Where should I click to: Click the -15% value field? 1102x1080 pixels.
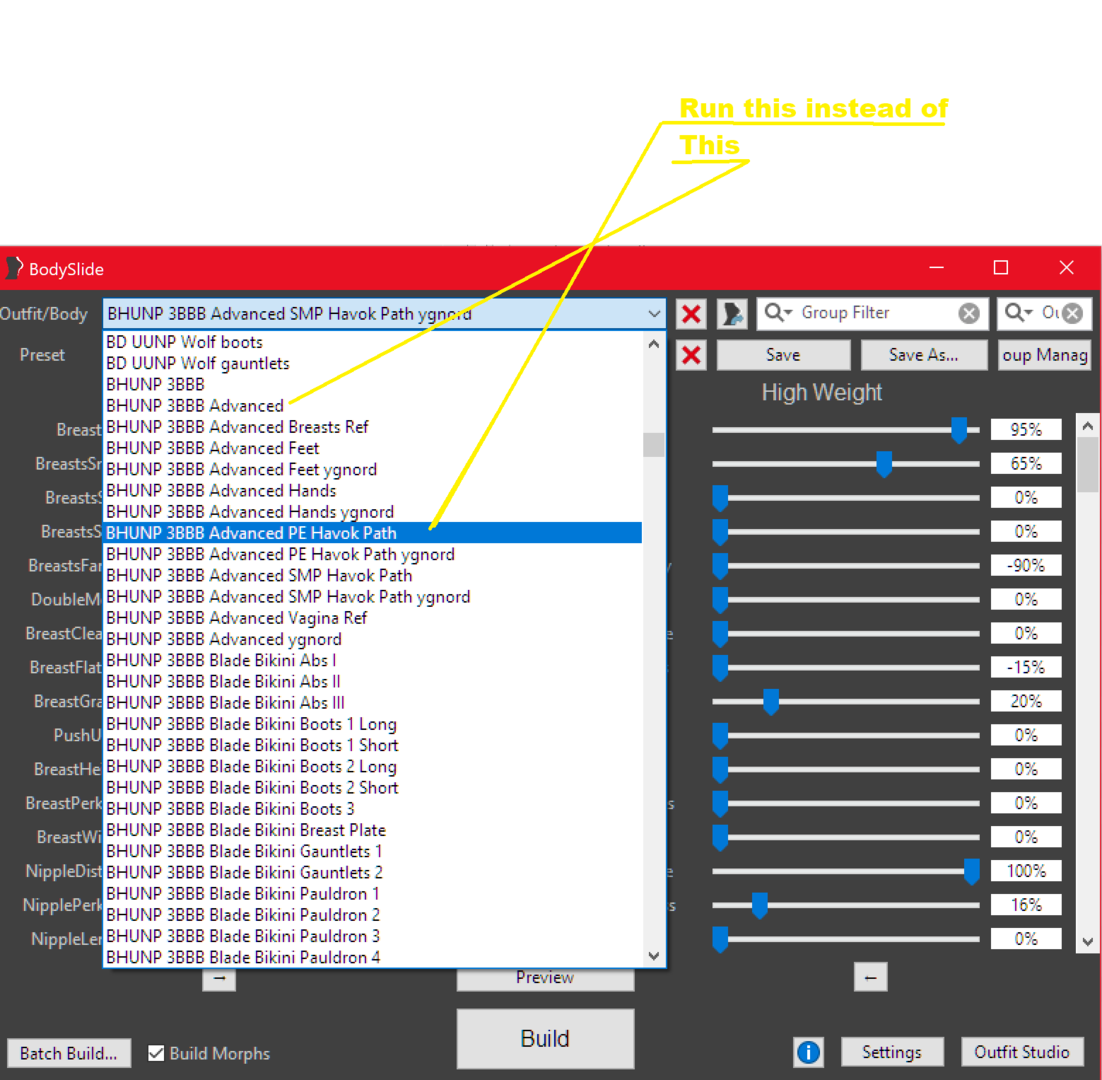(x=1025, y=668)
